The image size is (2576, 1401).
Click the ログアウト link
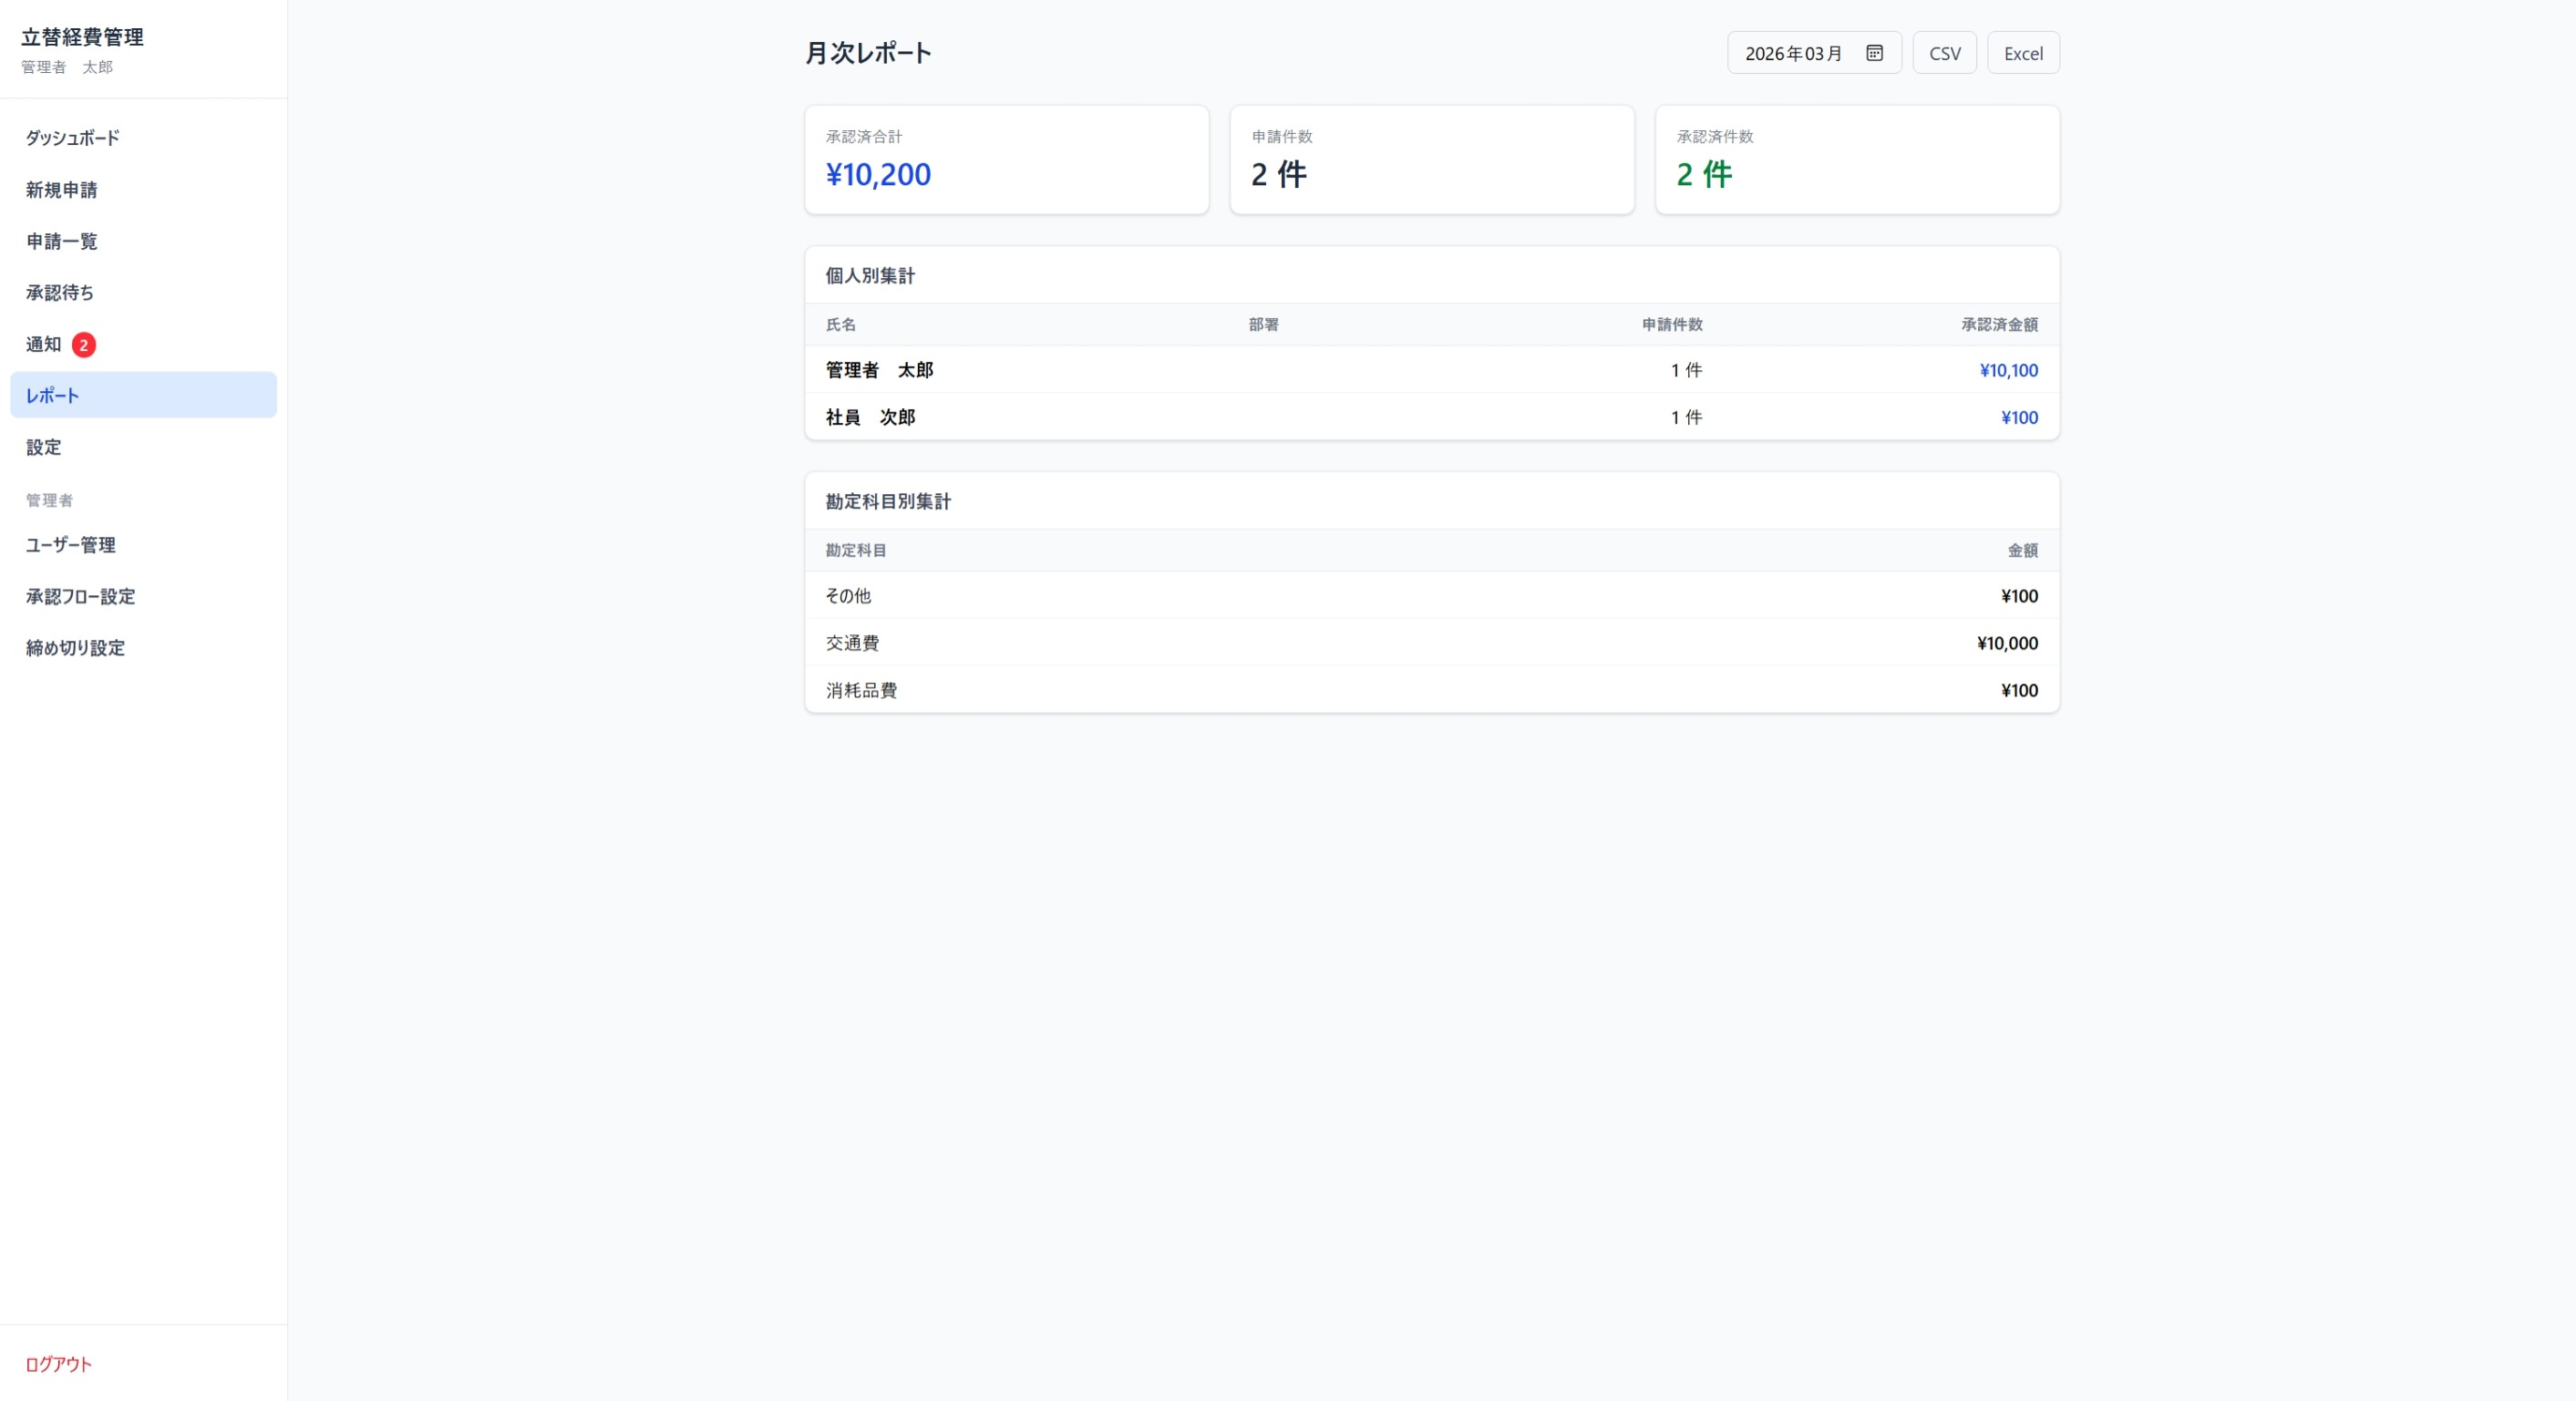[59, 1364]
